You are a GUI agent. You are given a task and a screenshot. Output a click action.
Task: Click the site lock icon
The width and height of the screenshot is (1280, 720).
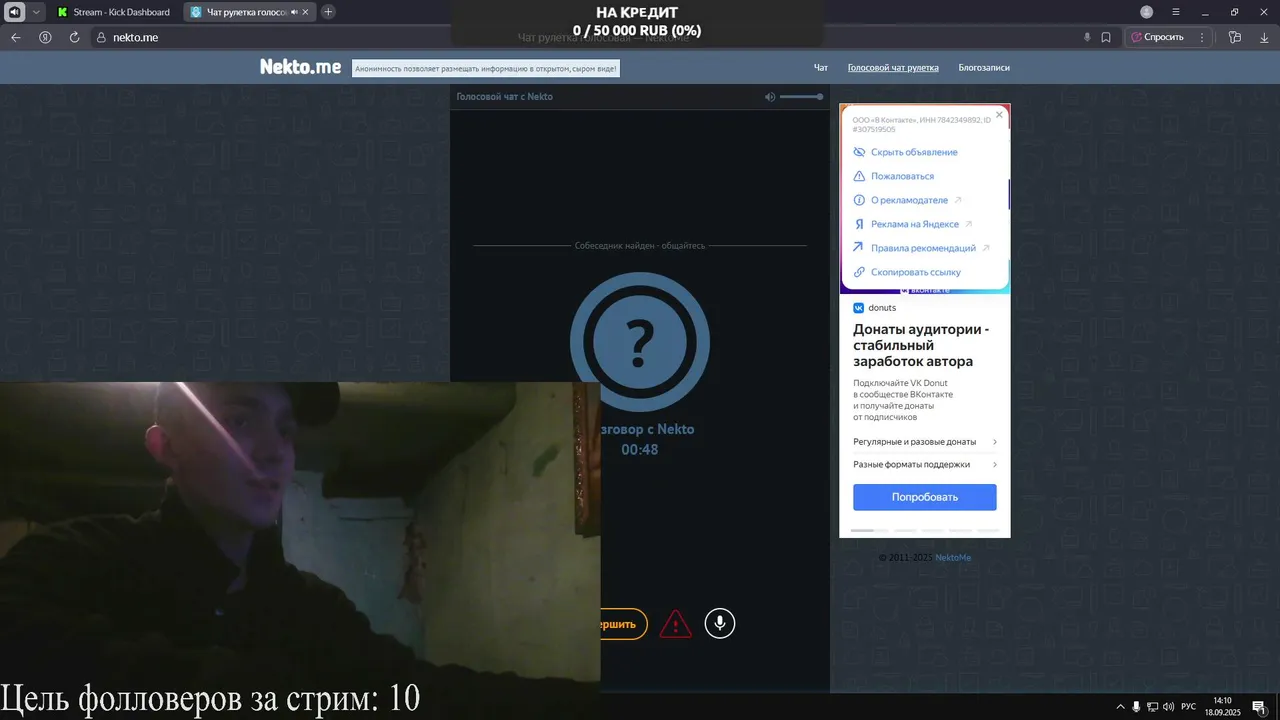[101, 37]
